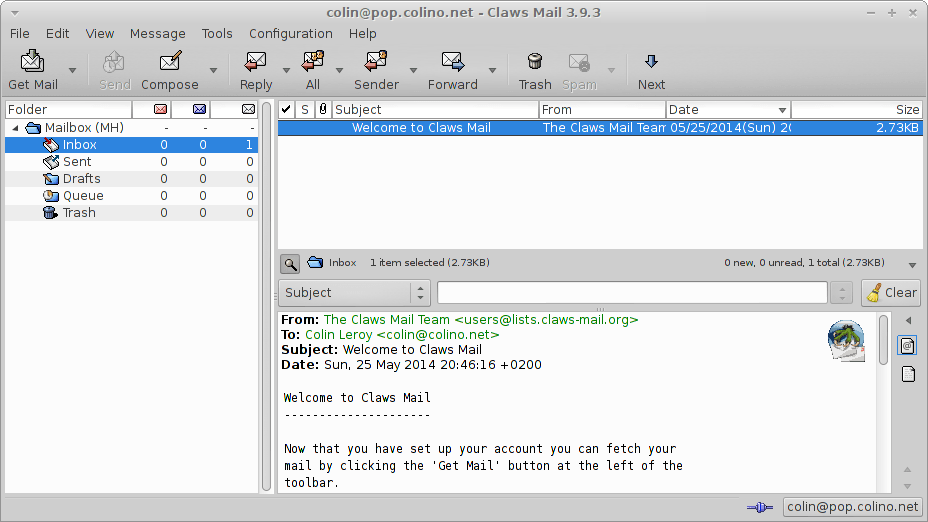Go to Next unread message

pos(651,62)
